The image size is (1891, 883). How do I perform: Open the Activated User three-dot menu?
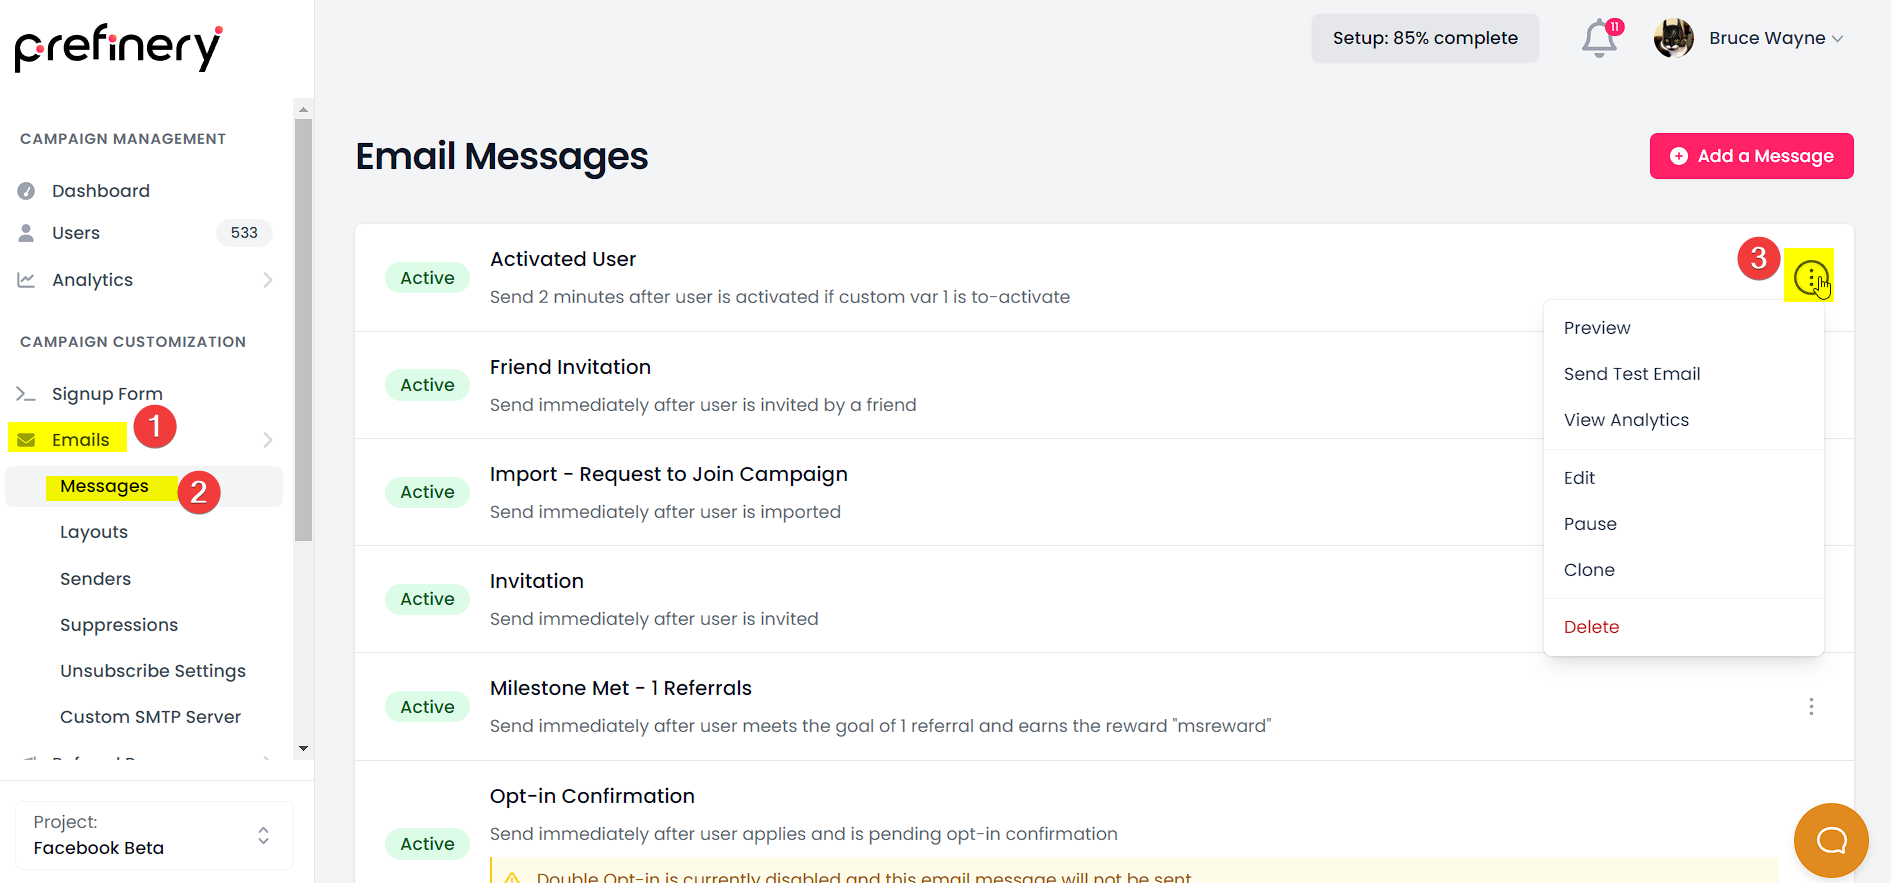point(1811,278)
